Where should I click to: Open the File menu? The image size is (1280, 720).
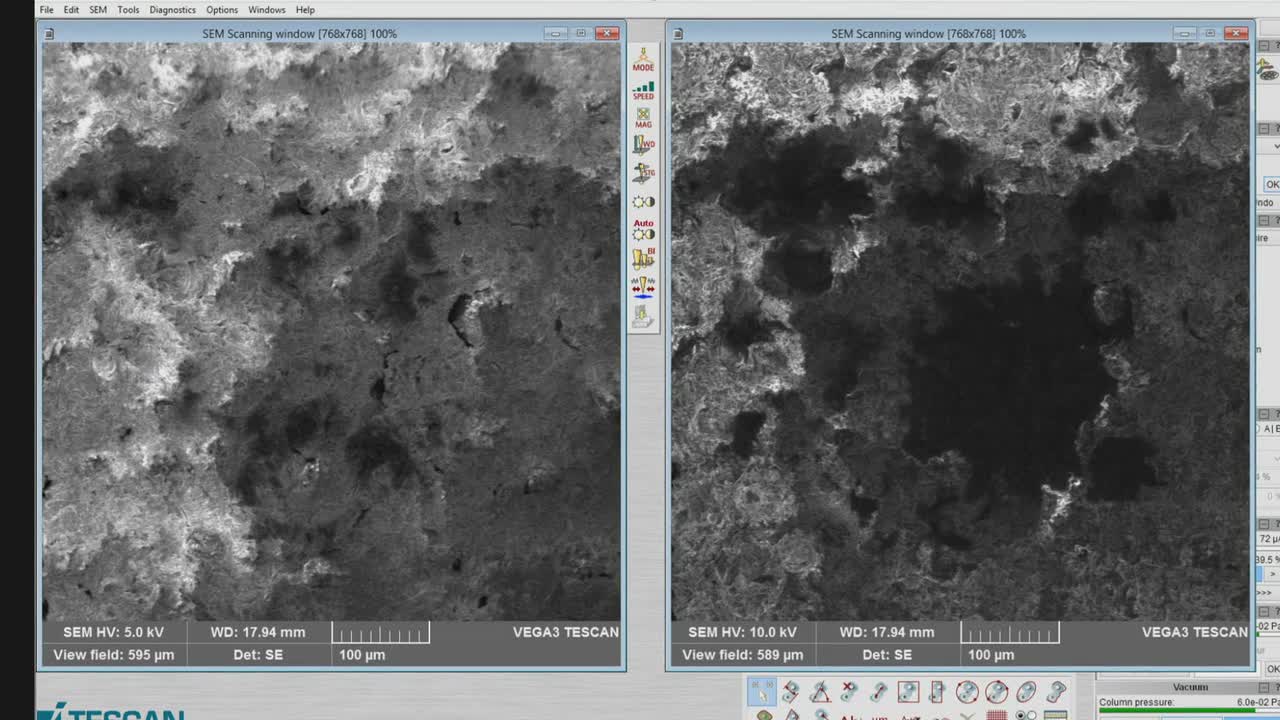click(46, 10)
